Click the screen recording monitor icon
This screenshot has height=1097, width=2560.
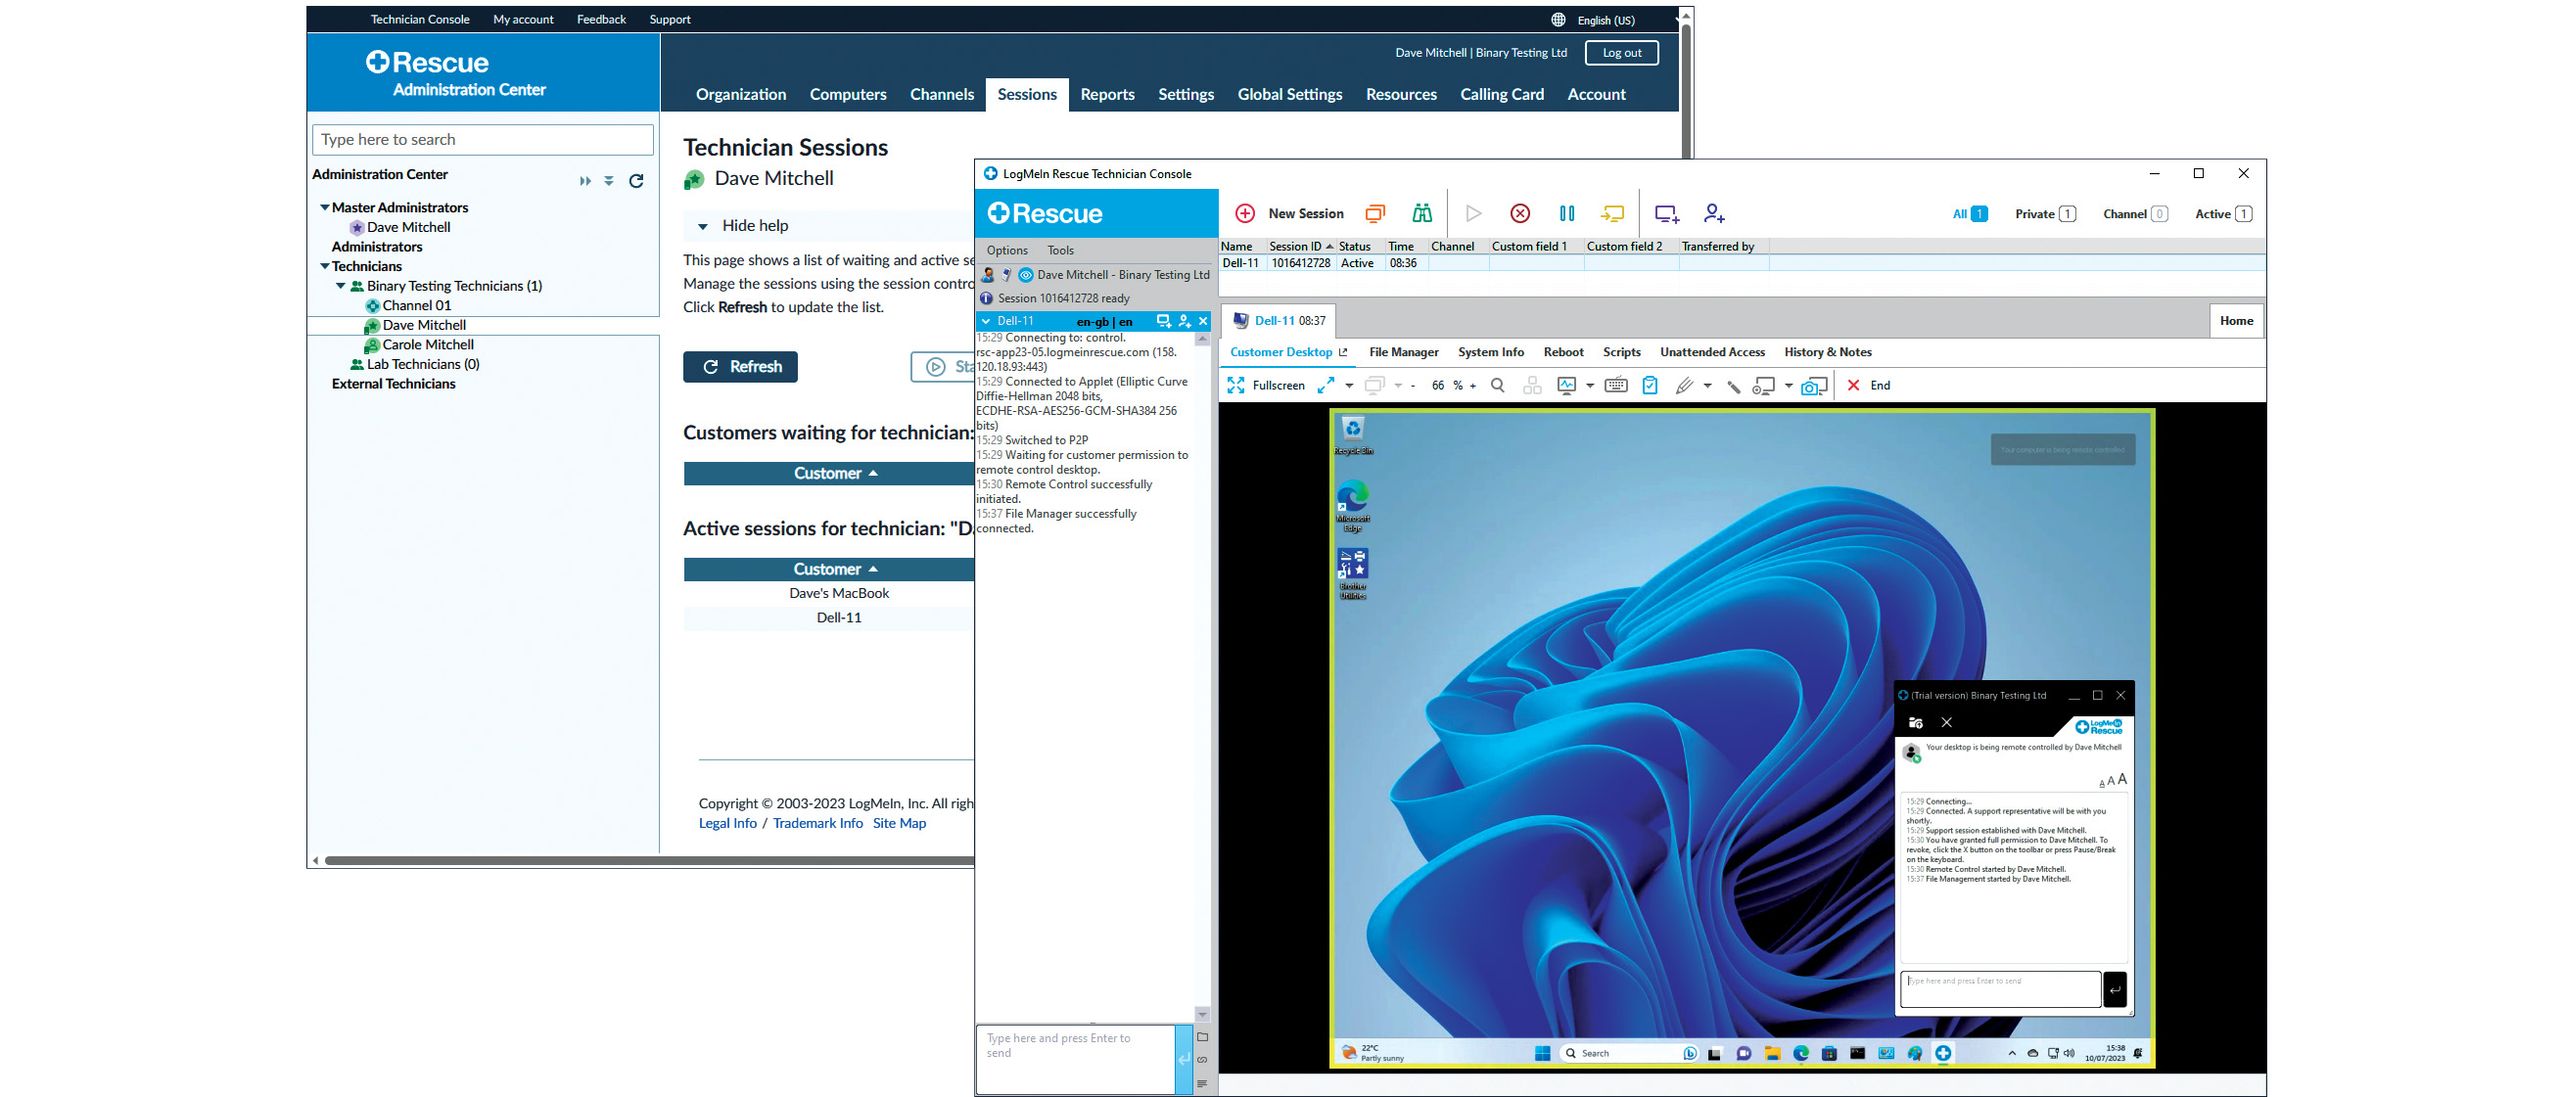click(x=1764, y=385)
